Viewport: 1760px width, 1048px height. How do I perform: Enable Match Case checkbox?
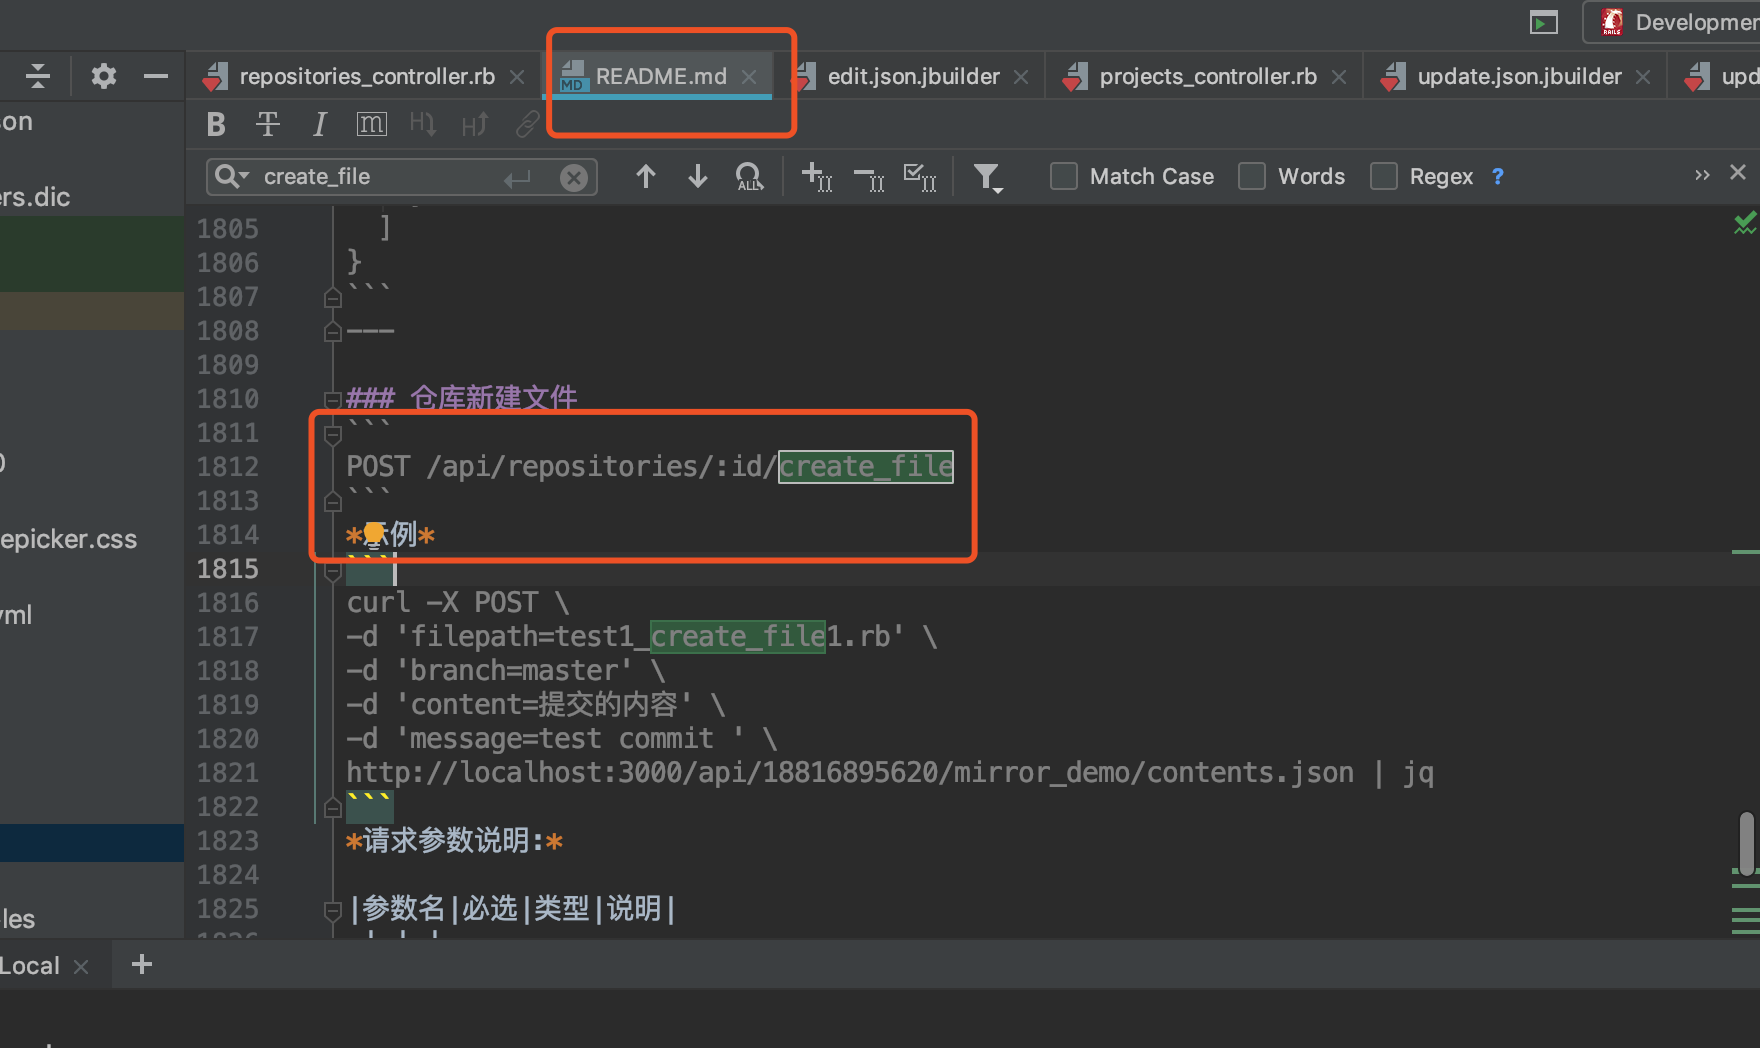click(x=1064, y=177)
